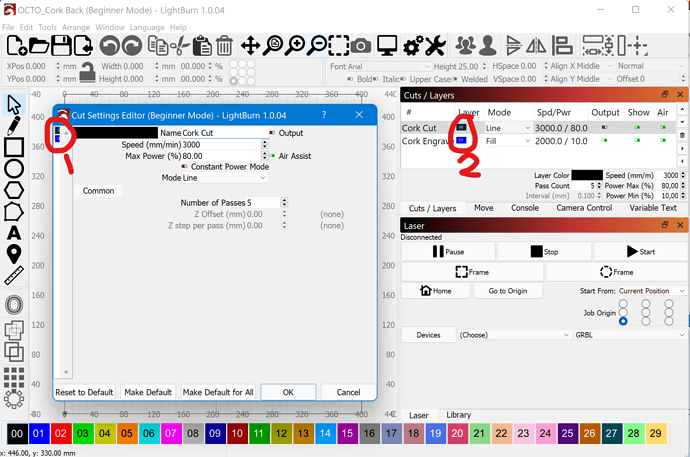Click Make Default for All button
This screenshot has height=457, width=690.
[218, 392]
